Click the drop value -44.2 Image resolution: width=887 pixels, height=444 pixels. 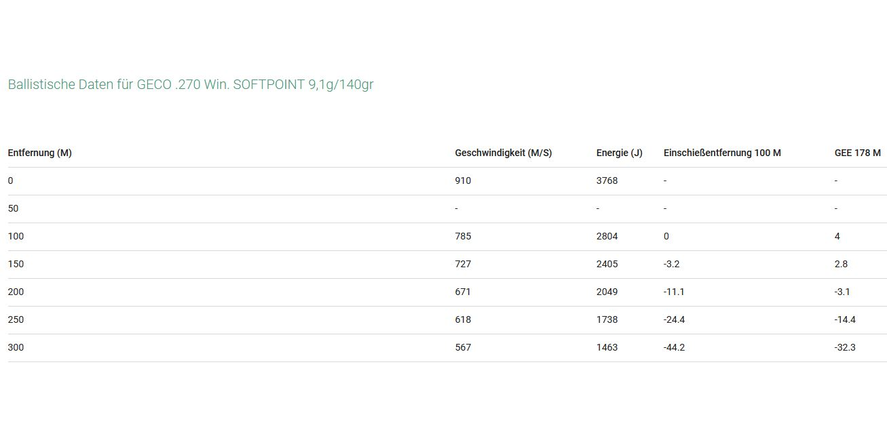[674, 348]
